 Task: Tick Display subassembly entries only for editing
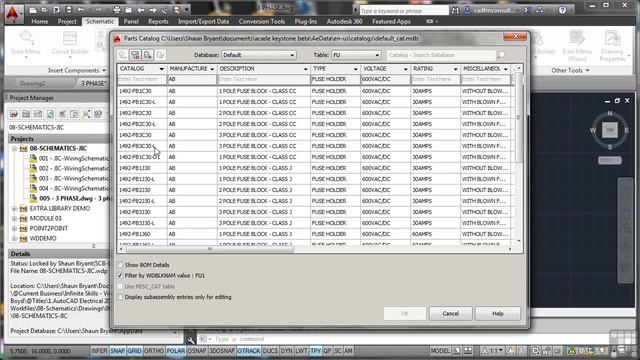pyautogui.click(x=120, y=297)
